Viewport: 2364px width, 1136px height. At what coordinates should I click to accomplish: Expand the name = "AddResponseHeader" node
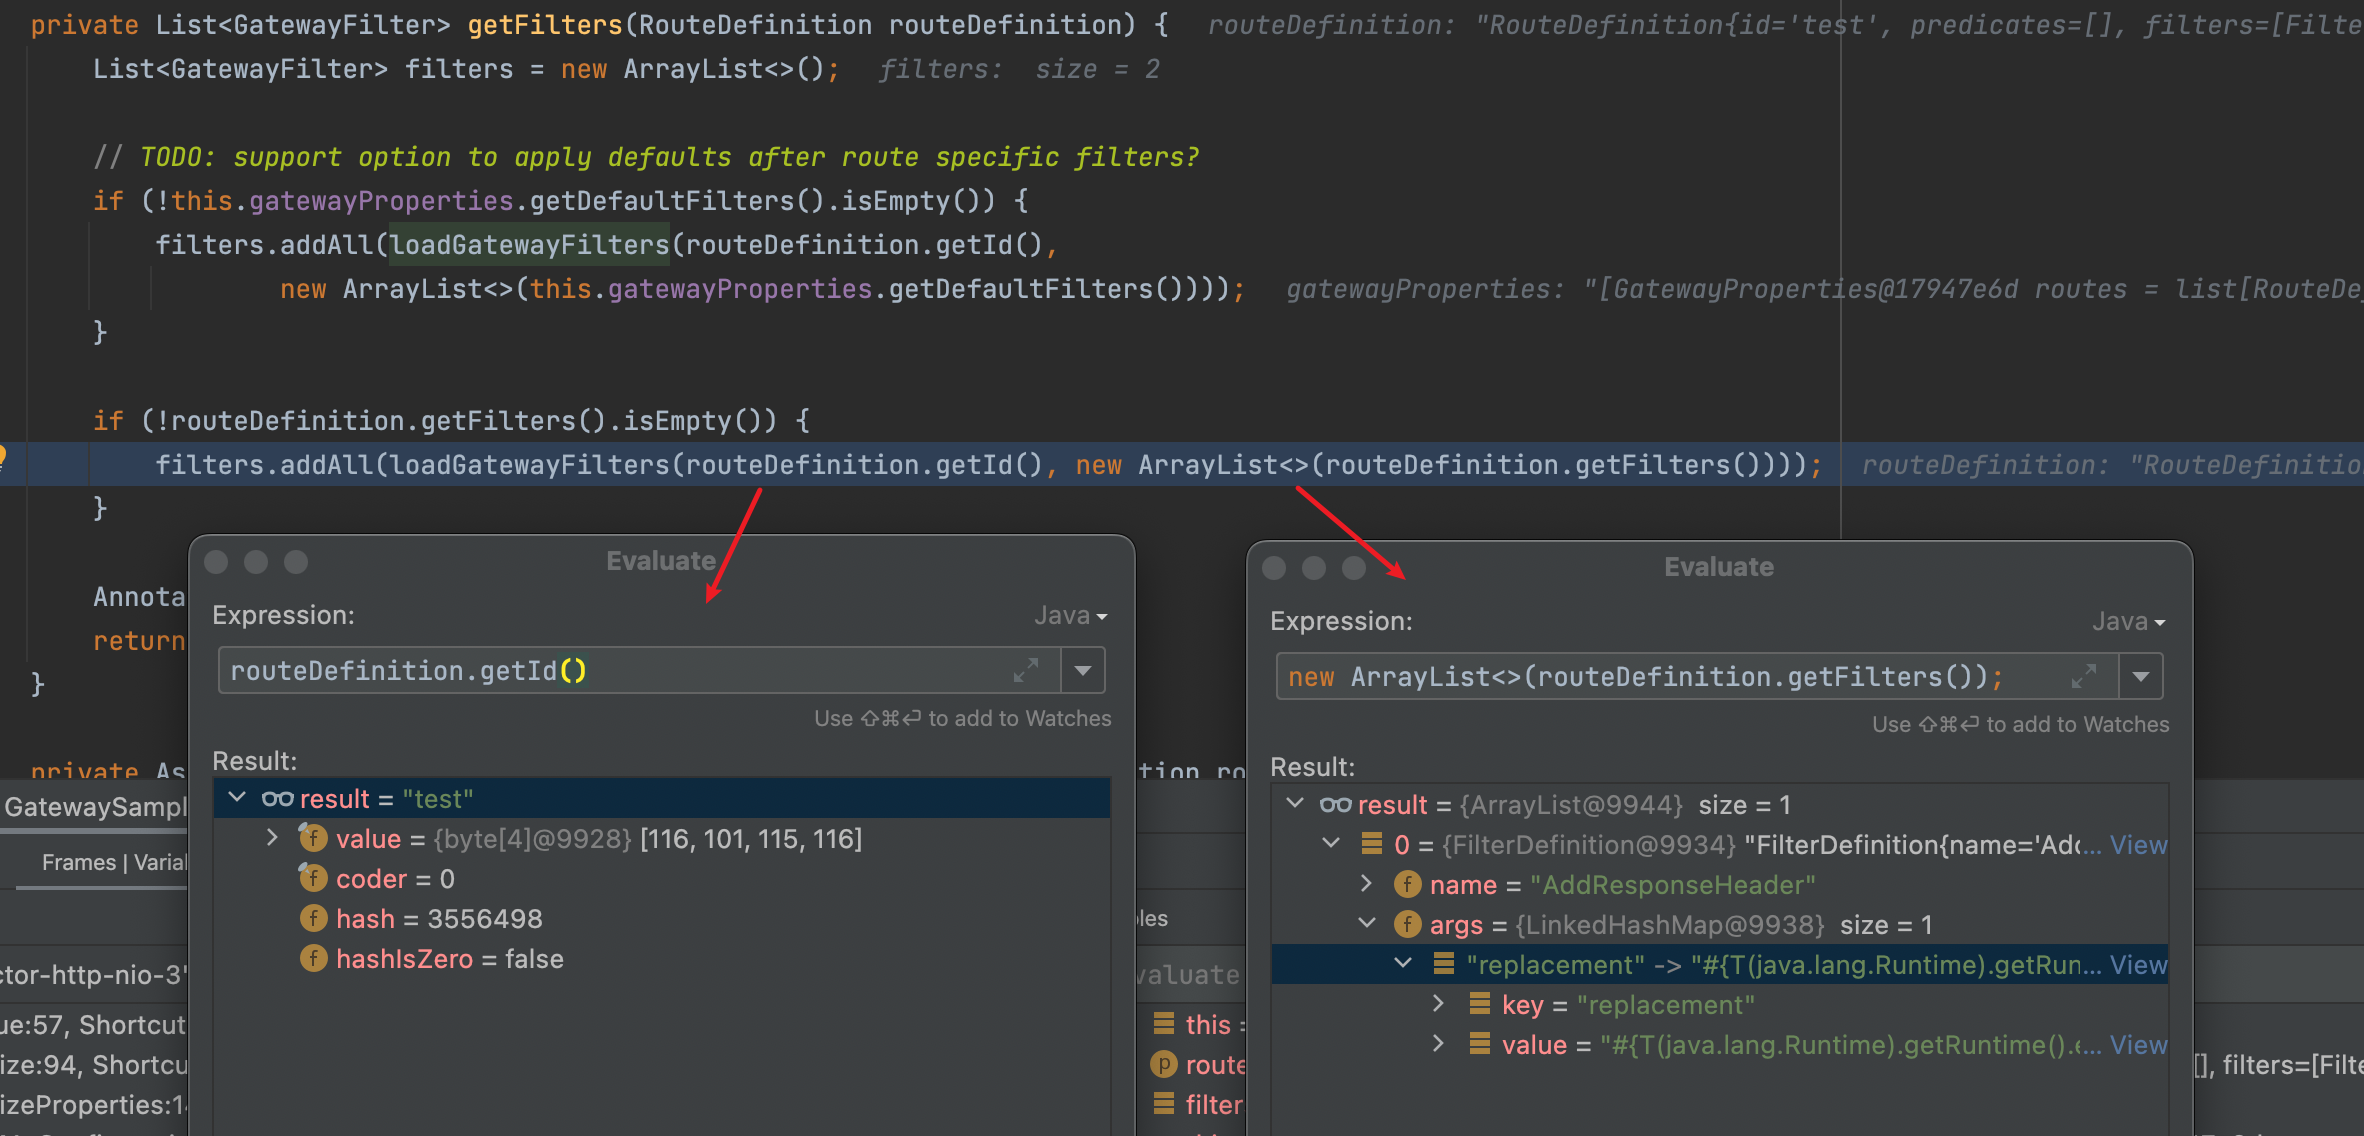click(1367, 884)
